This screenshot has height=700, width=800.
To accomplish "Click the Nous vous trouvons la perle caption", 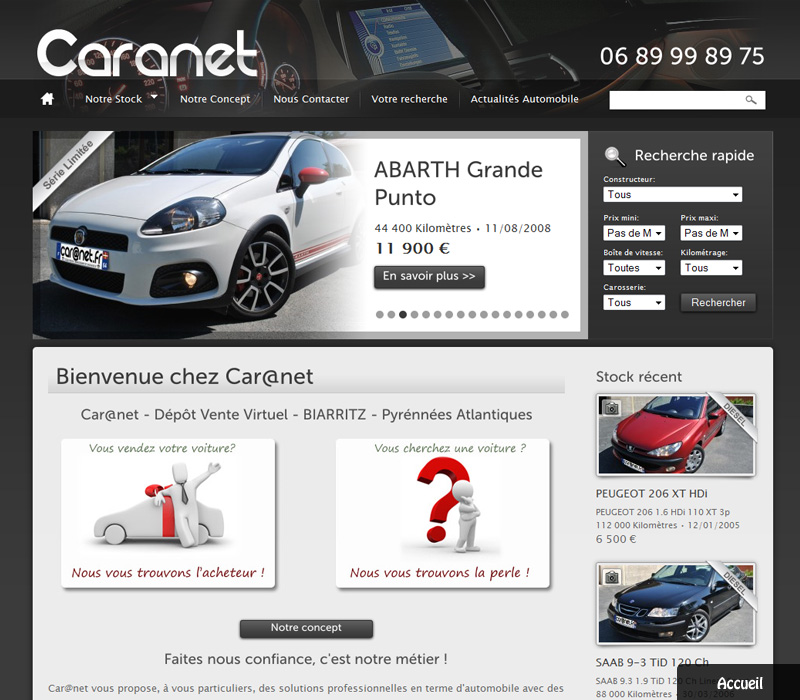I will tap(440, 573).
